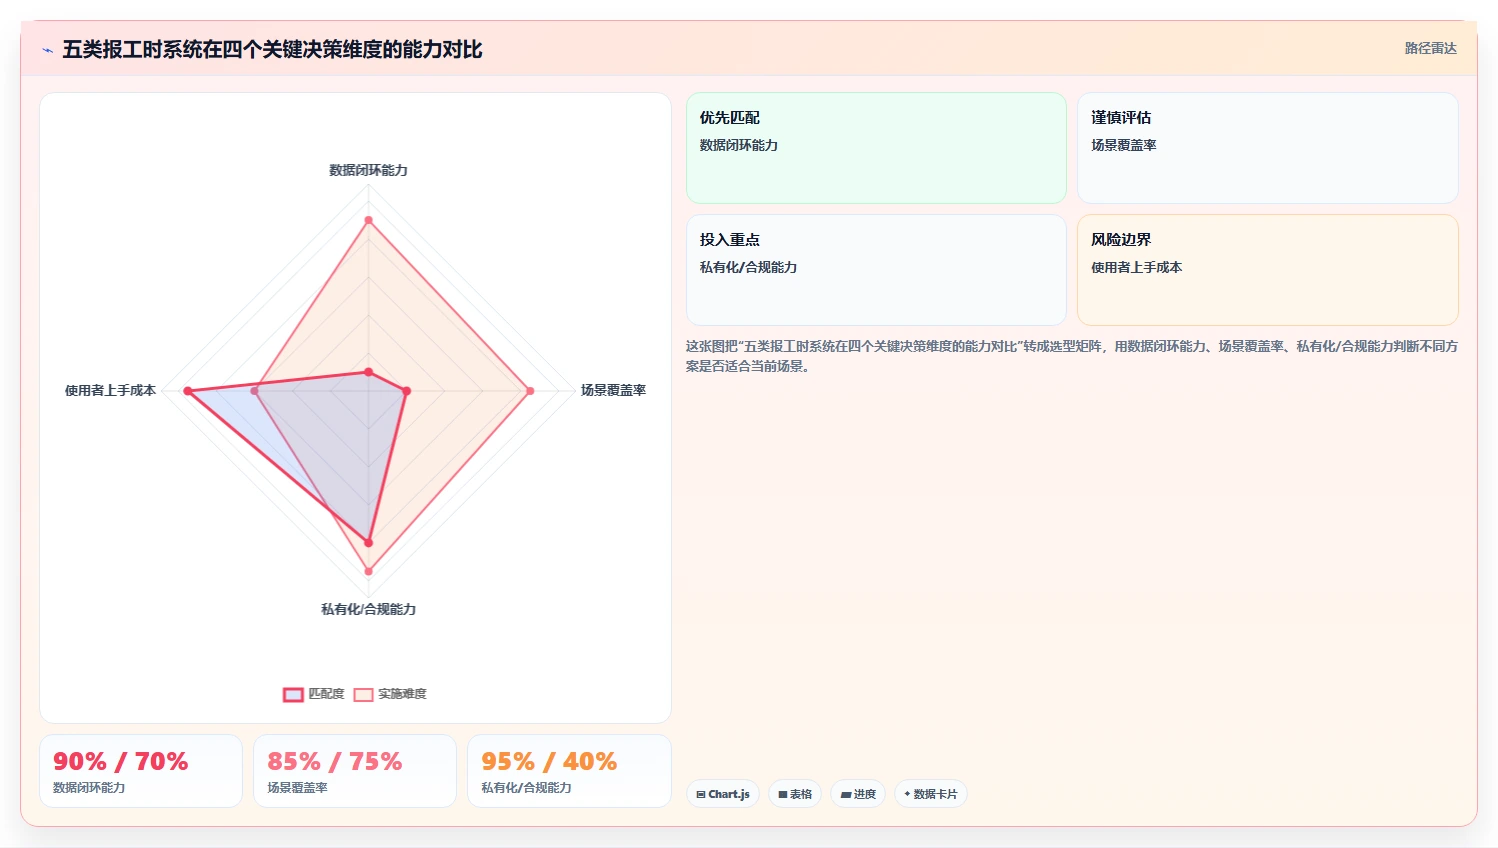
Task: Click the 数据卡片 tag chip
Action: [x=931, y=794]
